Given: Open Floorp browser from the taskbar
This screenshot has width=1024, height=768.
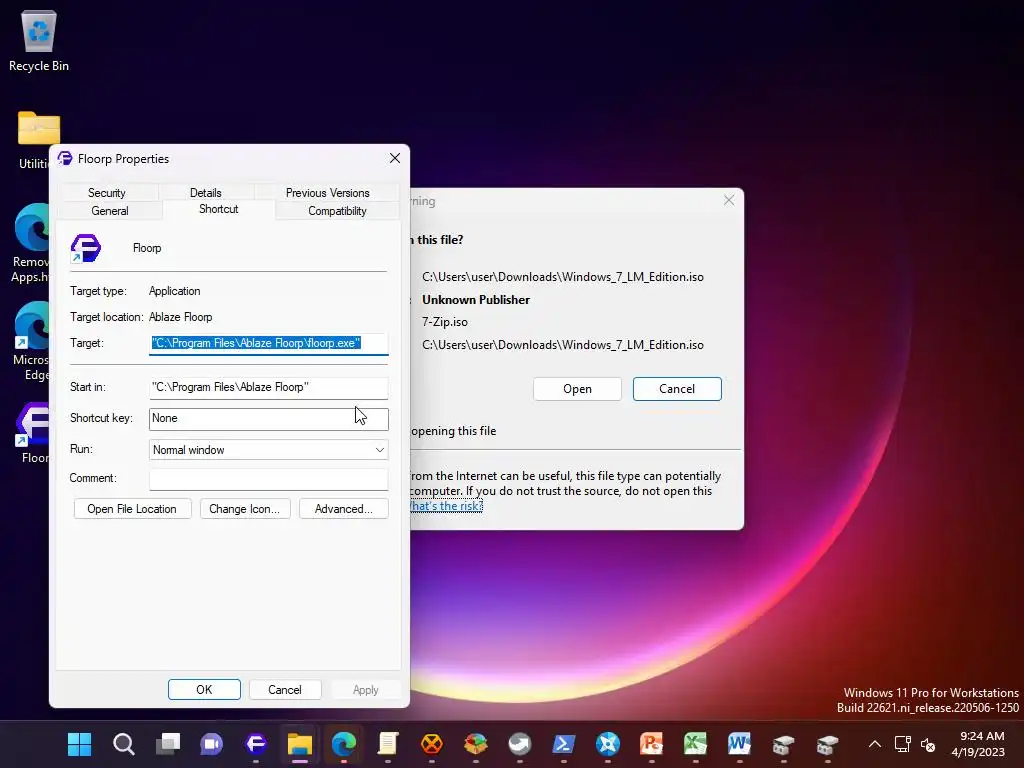Looking at the screenshot, I should pos(256,744).
